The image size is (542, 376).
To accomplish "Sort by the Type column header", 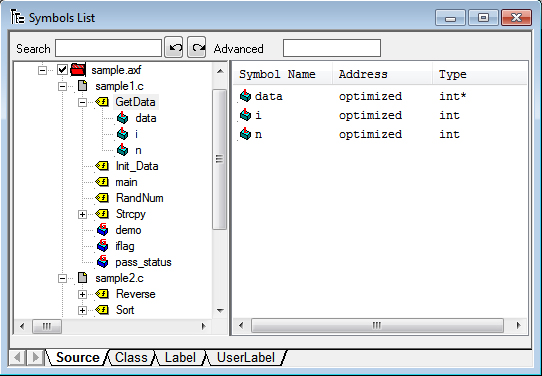I will pos(480,74).
